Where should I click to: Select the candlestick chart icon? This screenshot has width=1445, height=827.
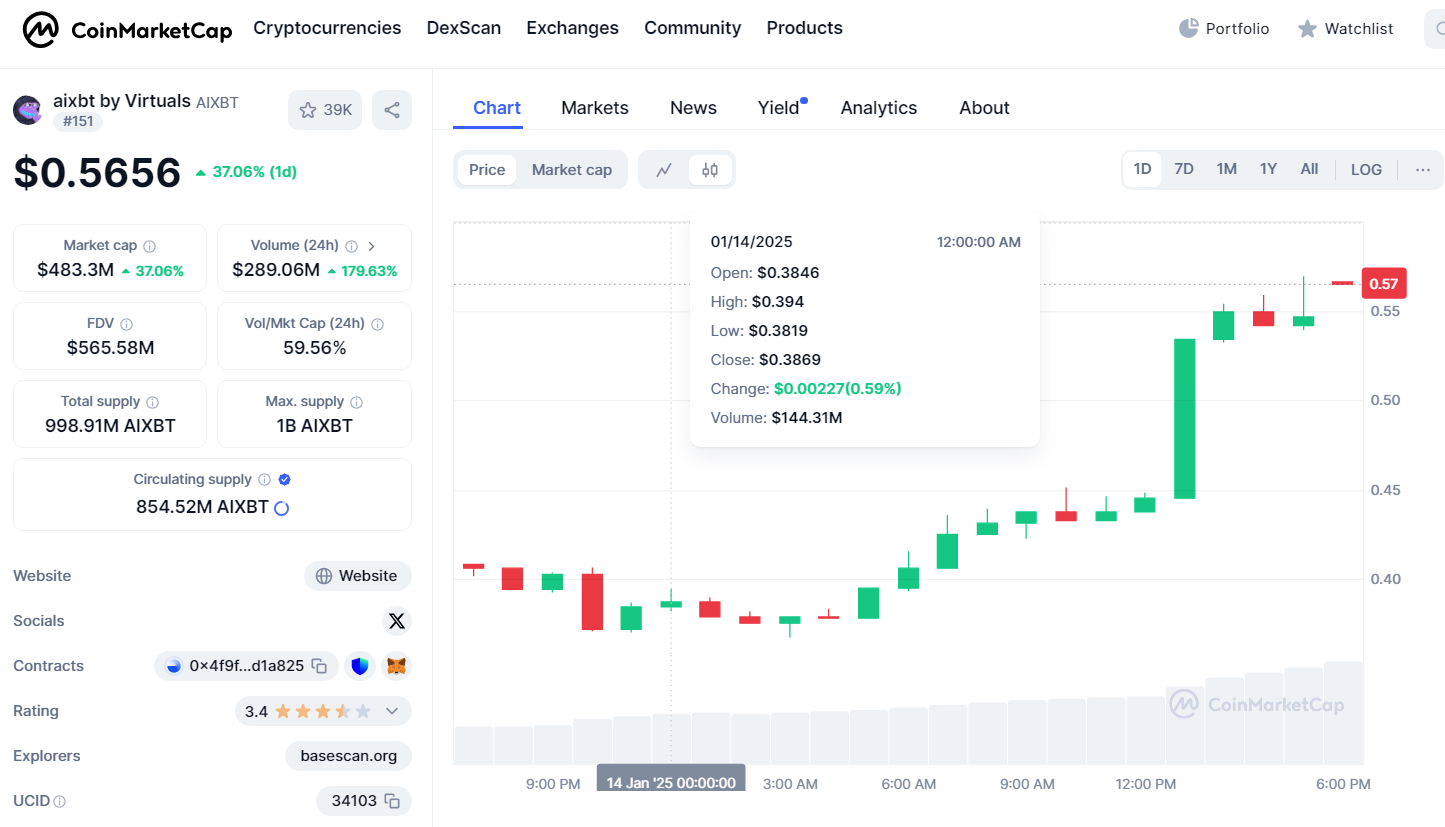tap(710, 170)
